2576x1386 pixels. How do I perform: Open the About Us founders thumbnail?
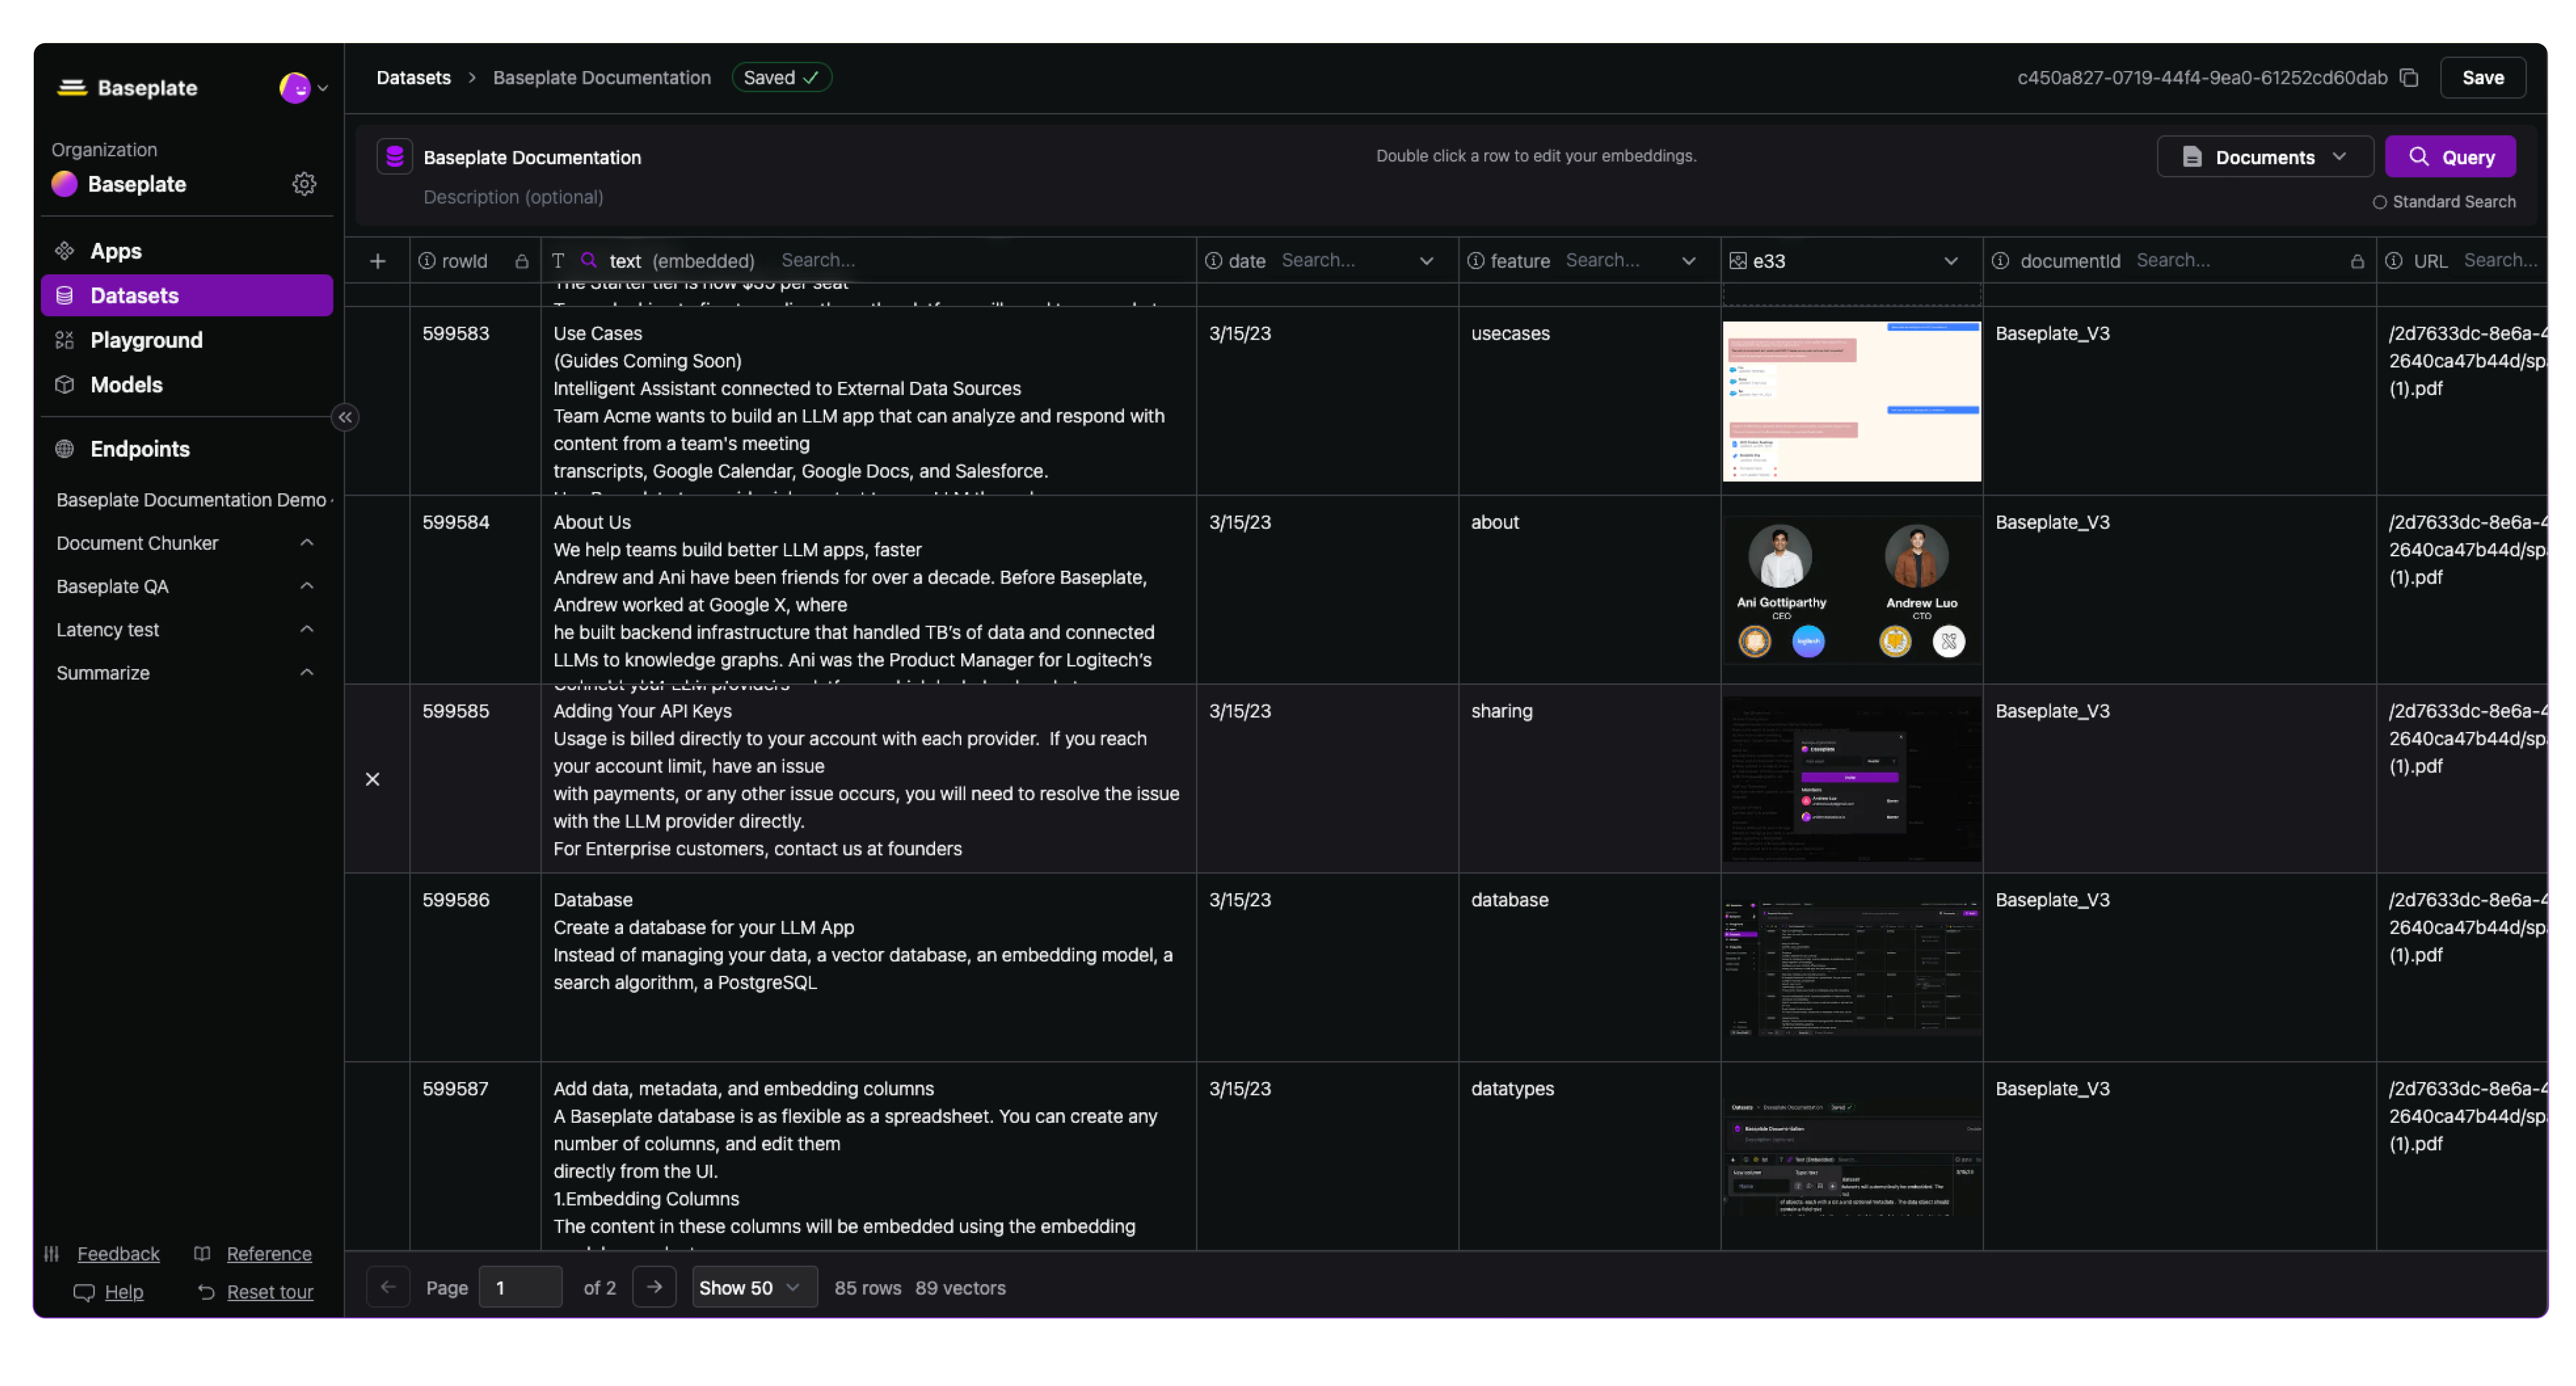click(1851, 590)
